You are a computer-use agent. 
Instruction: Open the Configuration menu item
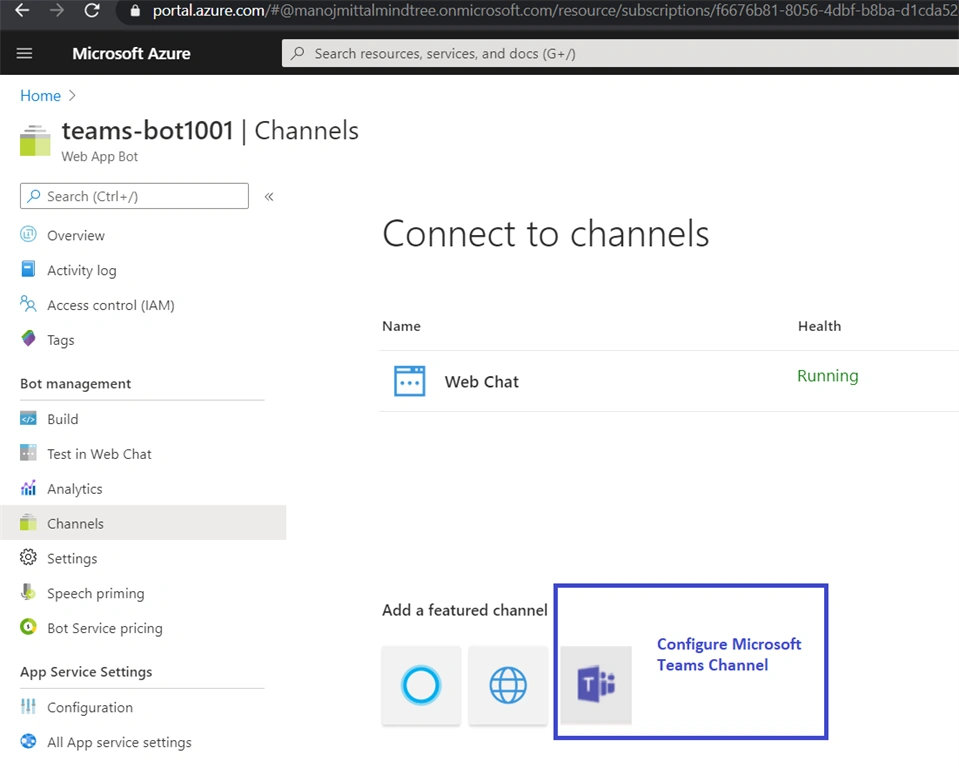[90, 707]
